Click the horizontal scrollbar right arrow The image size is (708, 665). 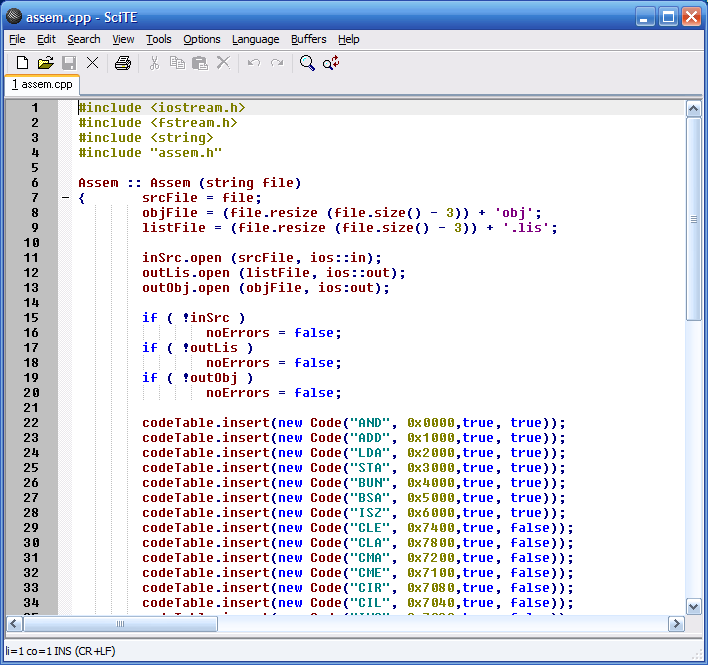[x=676, y=624]
